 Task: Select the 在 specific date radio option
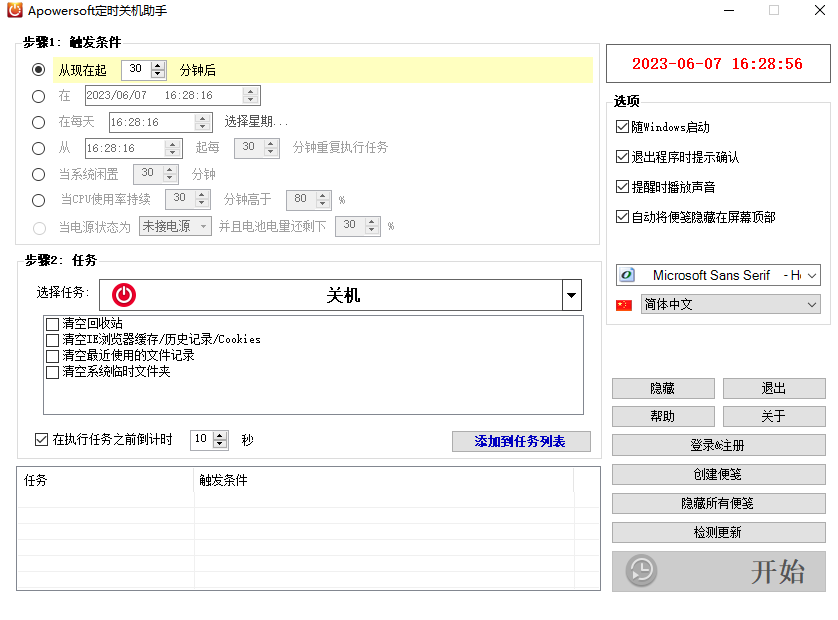38,96
